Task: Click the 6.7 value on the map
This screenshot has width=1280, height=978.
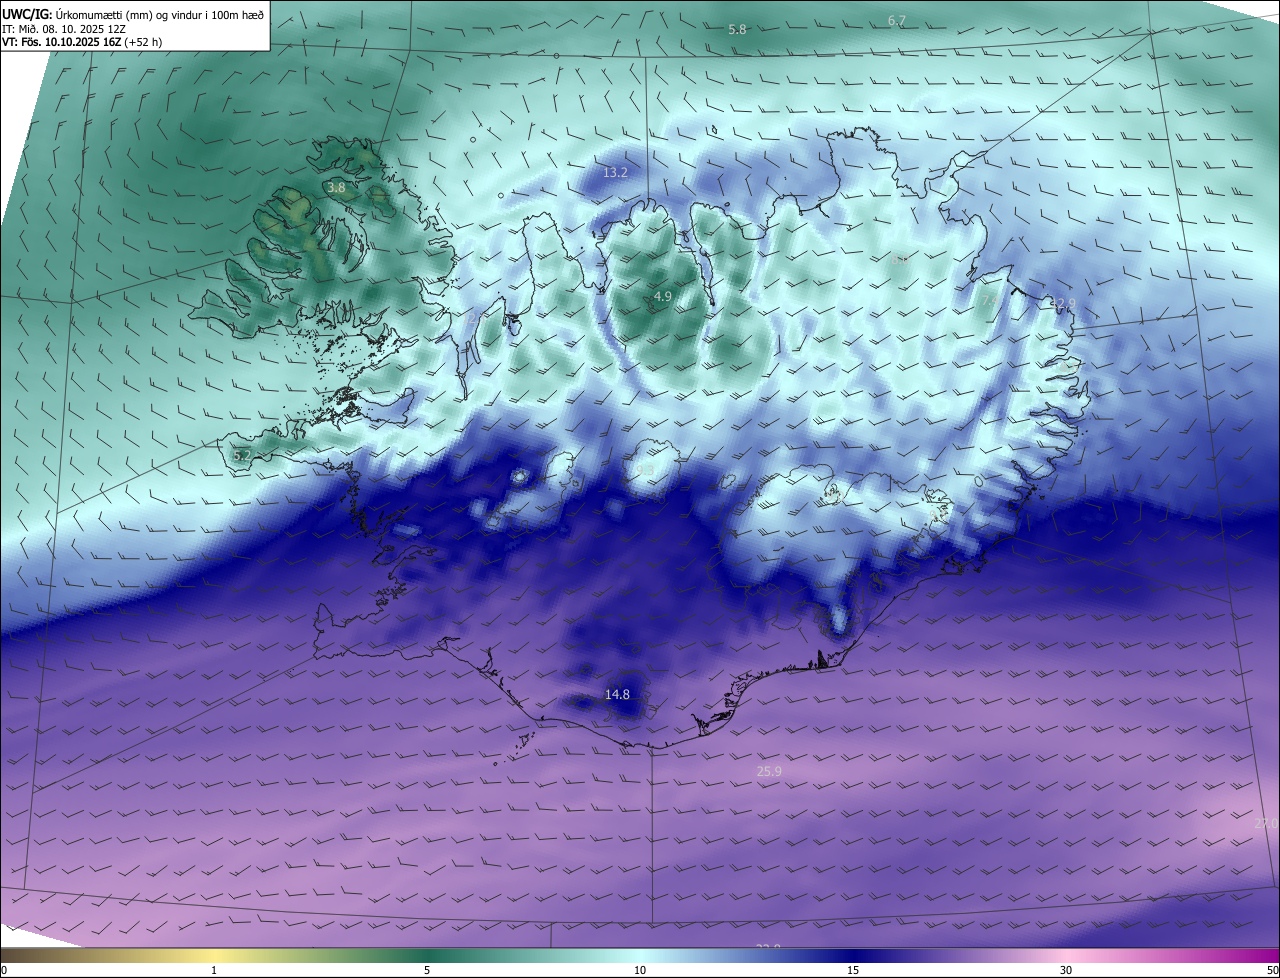Action: tap(897, 21)
